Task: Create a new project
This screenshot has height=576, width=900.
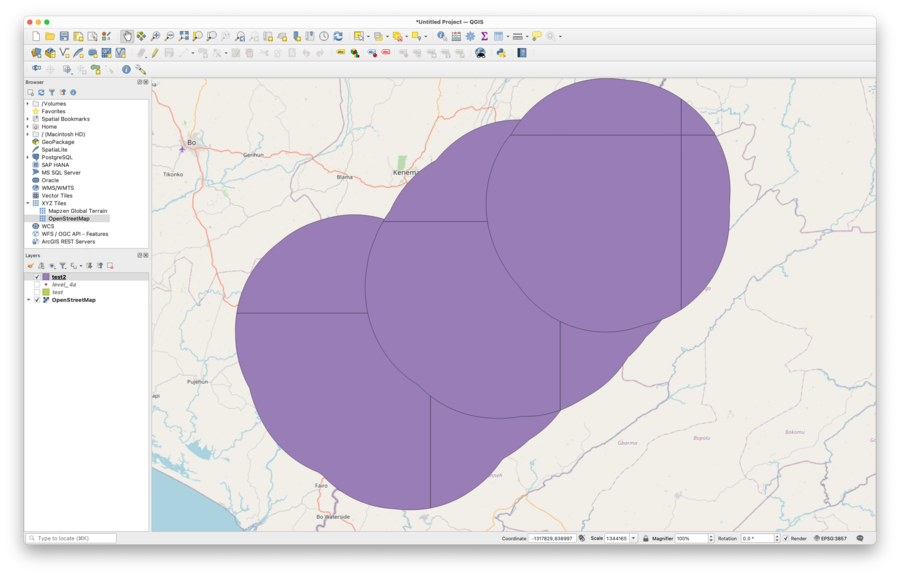Action: coord(36,35)
